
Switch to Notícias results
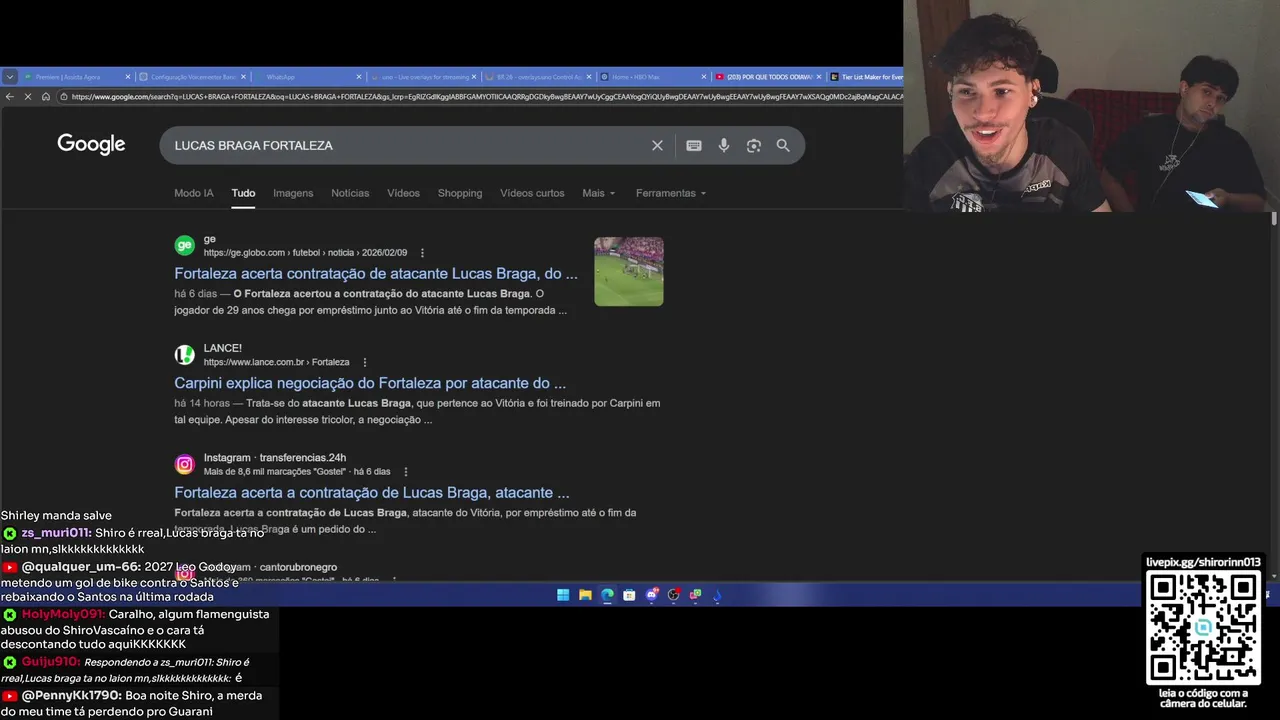click(x=350, y=193)
